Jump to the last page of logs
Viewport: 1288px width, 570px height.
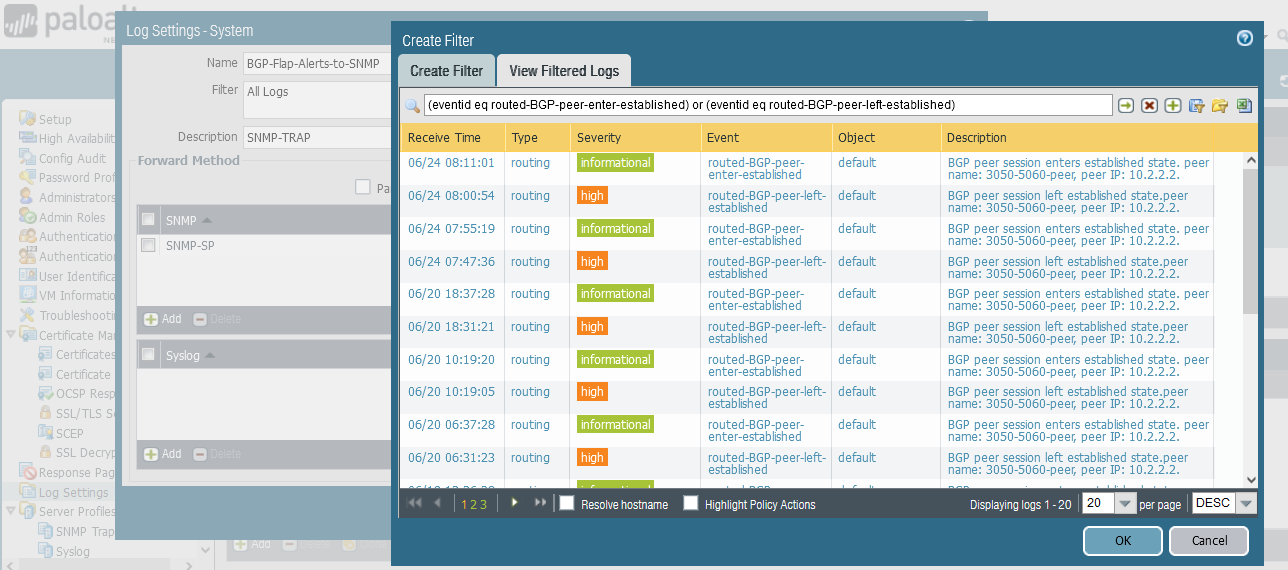point(540,503)
